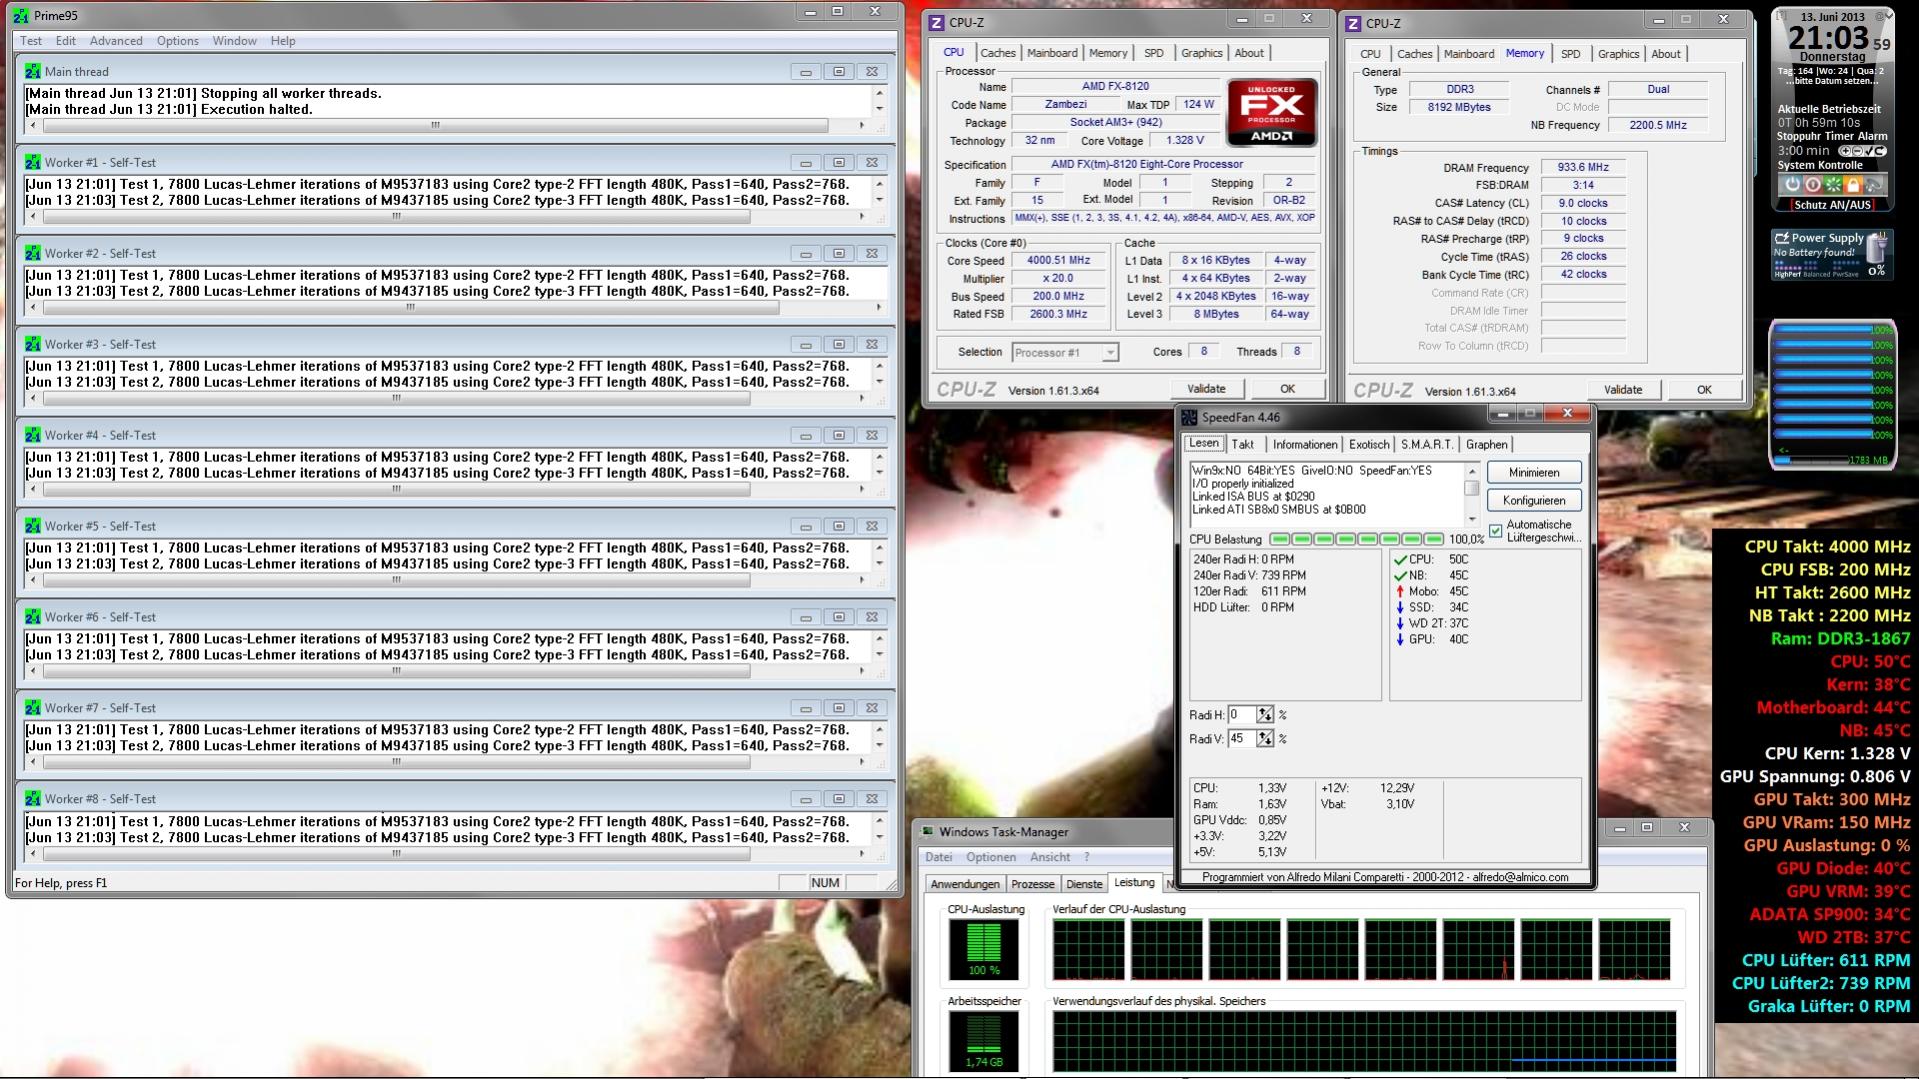
Task: Switch to the Caches tab in the left CPU-Z window
Action: (x=998, y=53)
